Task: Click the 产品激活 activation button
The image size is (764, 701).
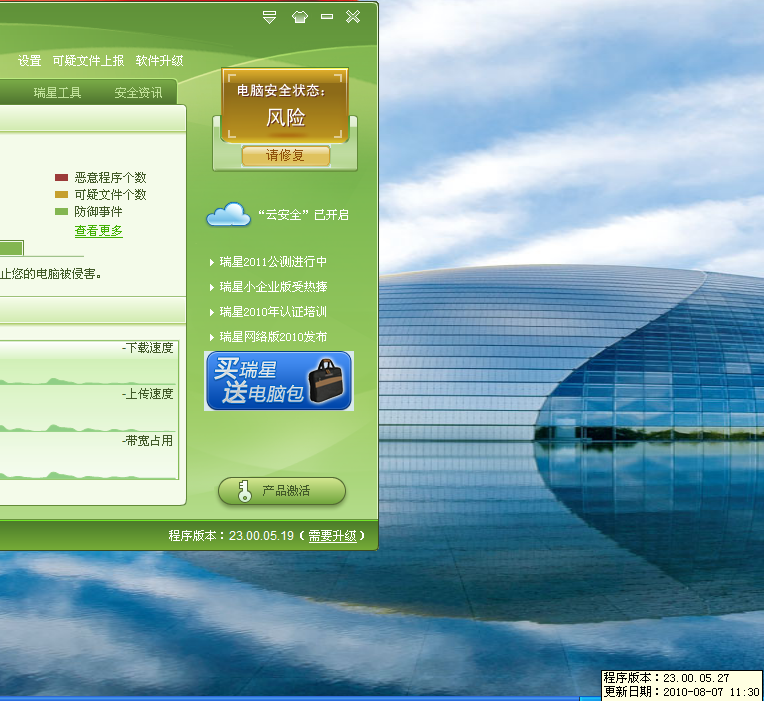Action: [282, 491]
